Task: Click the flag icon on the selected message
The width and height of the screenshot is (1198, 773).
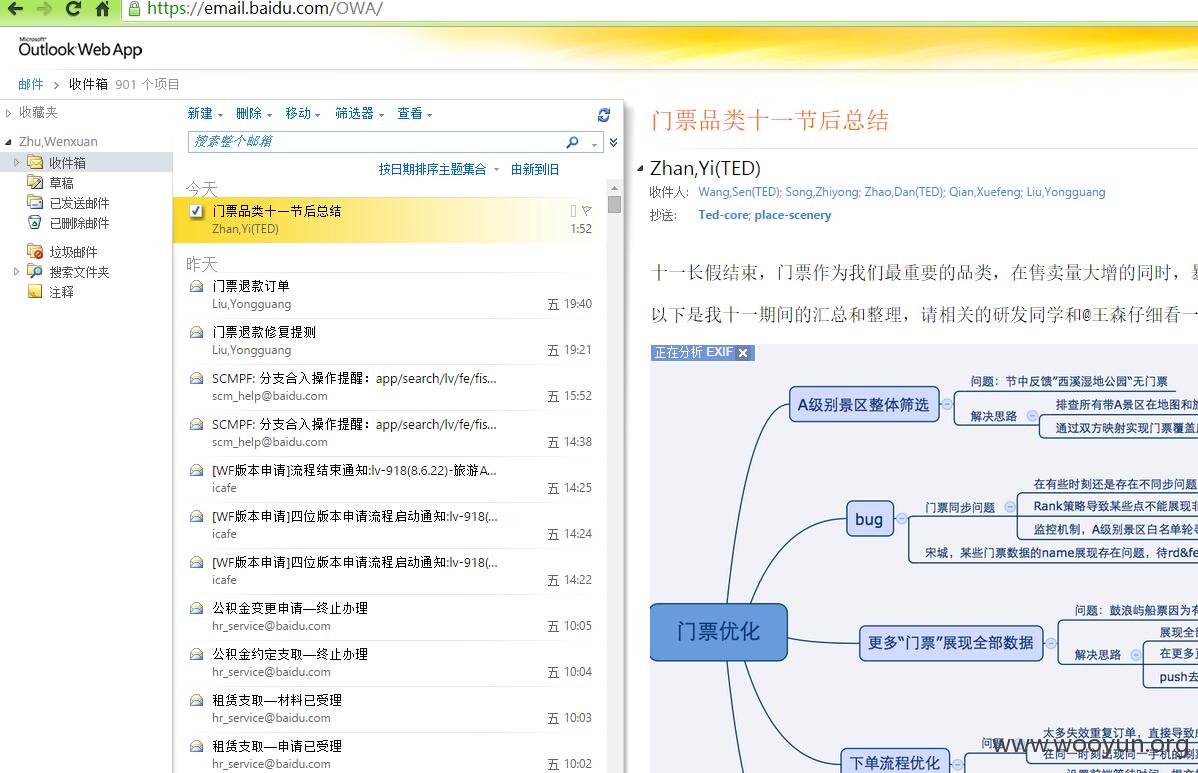Action: tap(586, 210)
